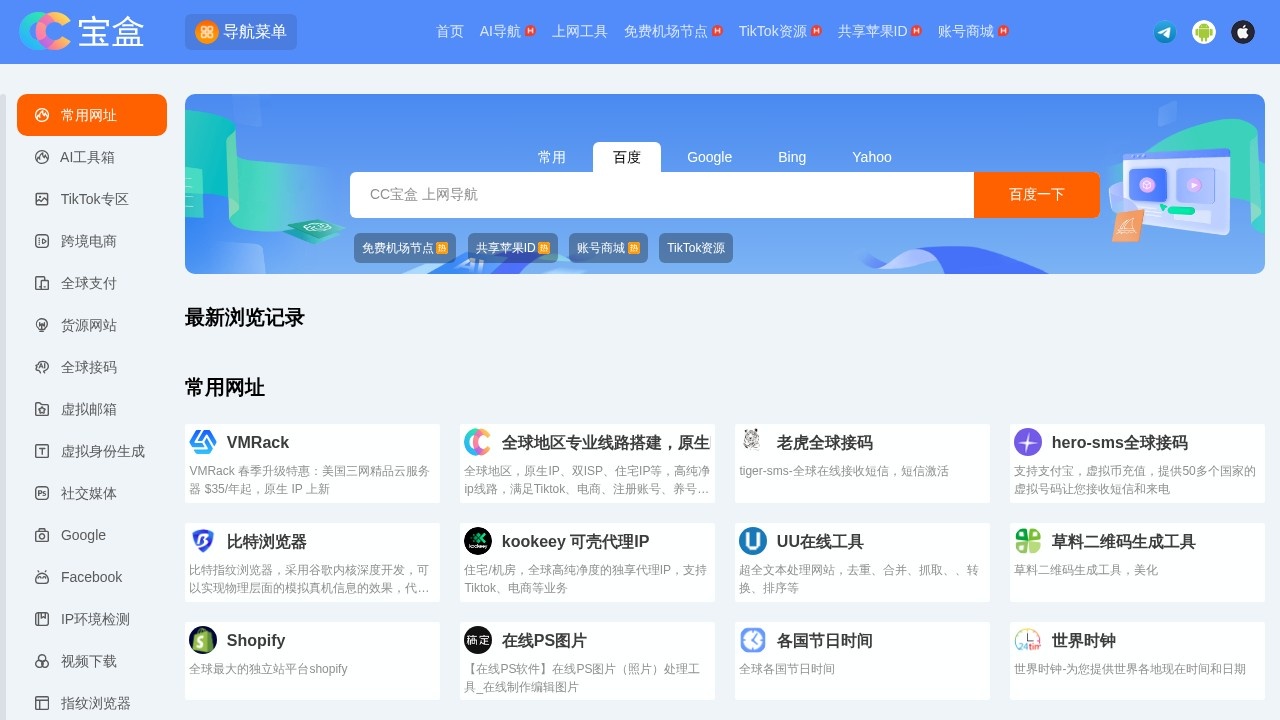Viewport: 1280px width, 720px height.
Task: Open the VMRack site card
Action: (x=312, y=462)
